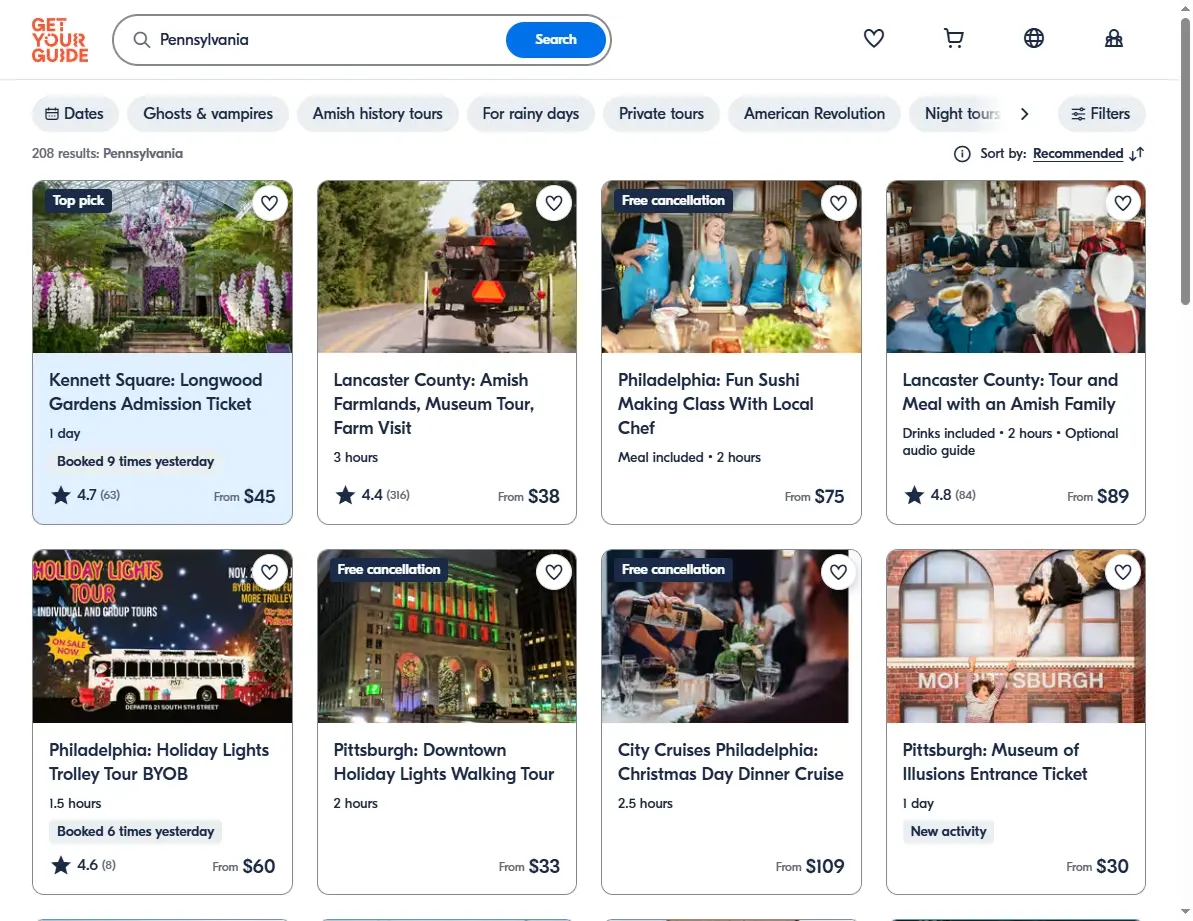The image size is (1193, 921).
Task: Favorite the Museum of Illusions card
Action: 1123,572
